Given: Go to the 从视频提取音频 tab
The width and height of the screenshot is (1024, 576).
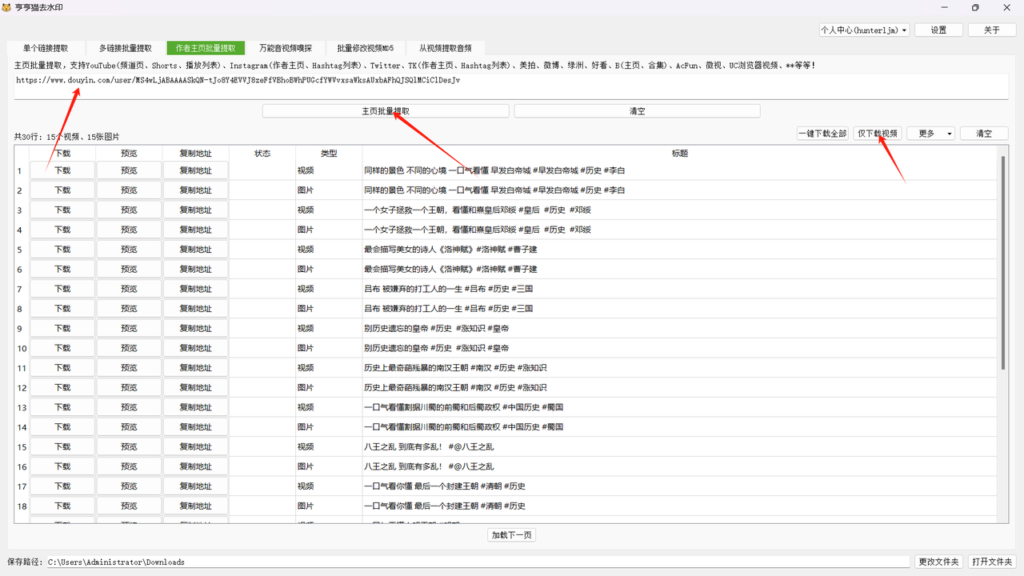Looking at the screenshot, I should (452, 48).
